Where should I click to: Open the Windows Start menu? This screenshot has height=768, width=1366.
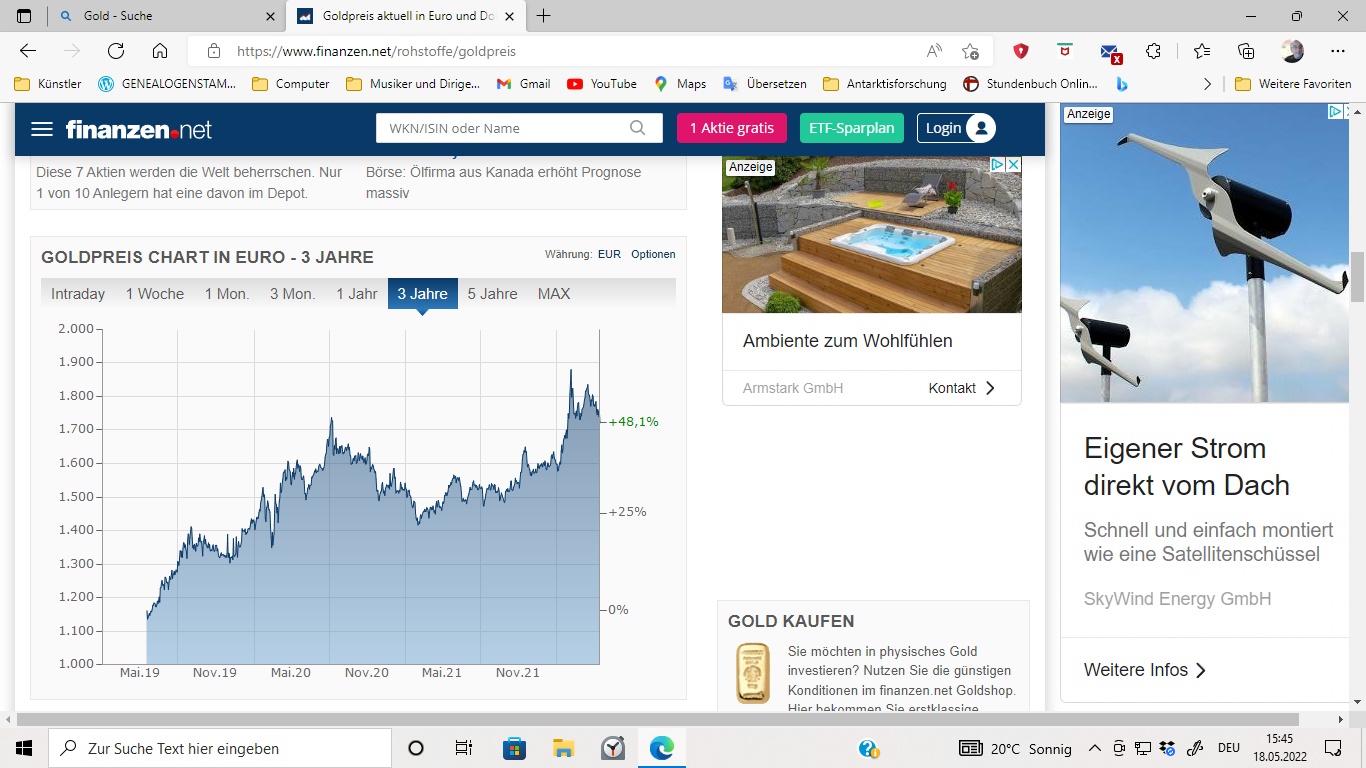(24, 748)
